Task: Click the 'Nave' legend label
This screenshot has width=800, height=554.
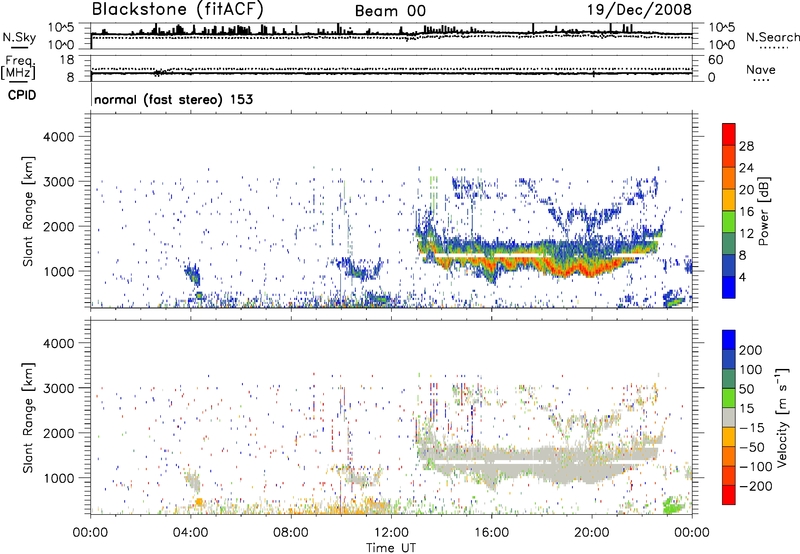Action: (761, 70)
